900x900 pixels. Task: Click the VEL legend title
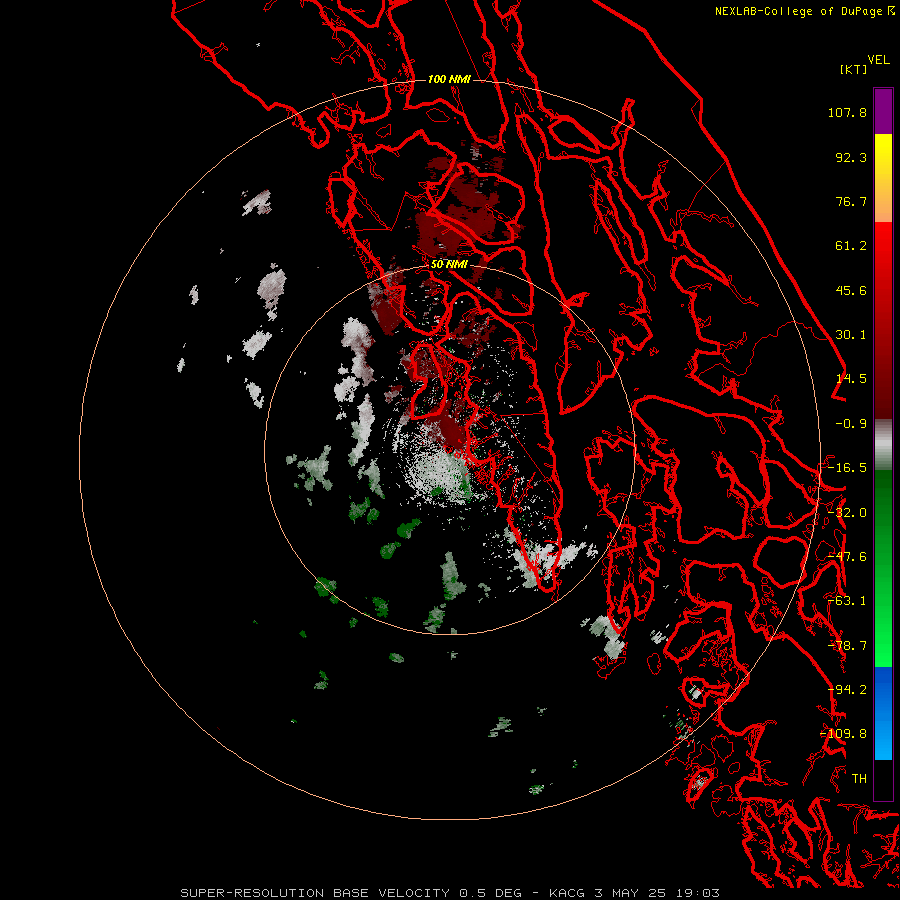click(879, 60)
